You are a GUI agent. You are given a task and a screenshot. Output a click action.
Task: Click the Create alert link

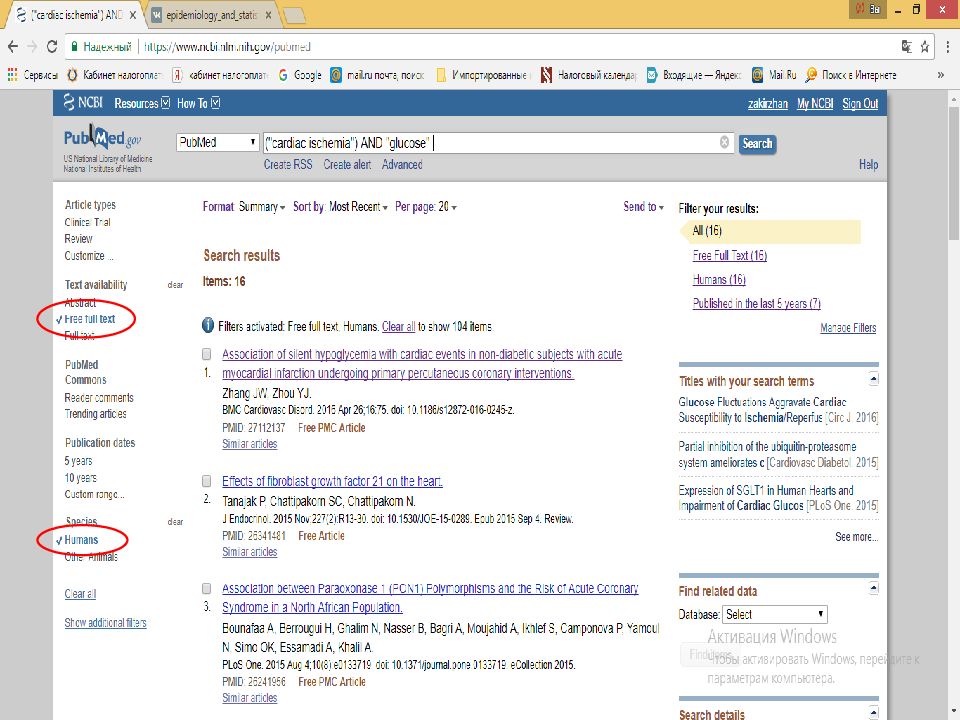click(x=347, y=164)
